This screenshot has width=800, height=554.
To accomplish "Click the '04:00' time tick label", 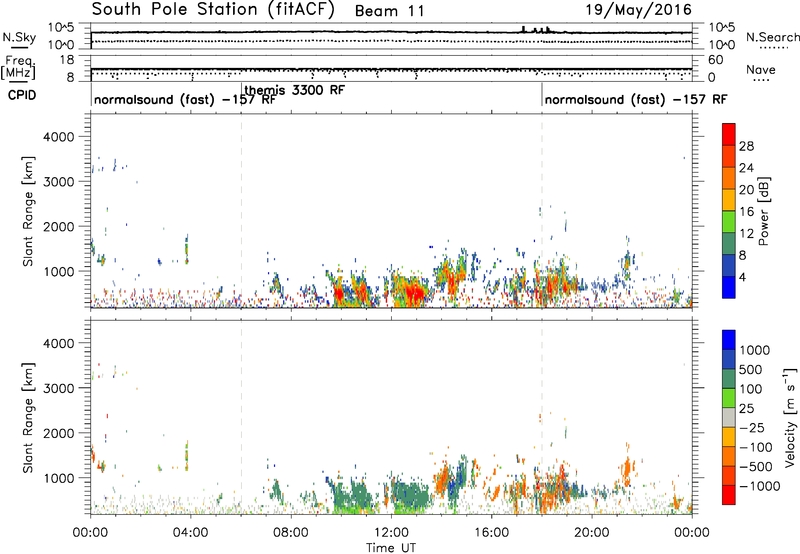I will [190, 533].
